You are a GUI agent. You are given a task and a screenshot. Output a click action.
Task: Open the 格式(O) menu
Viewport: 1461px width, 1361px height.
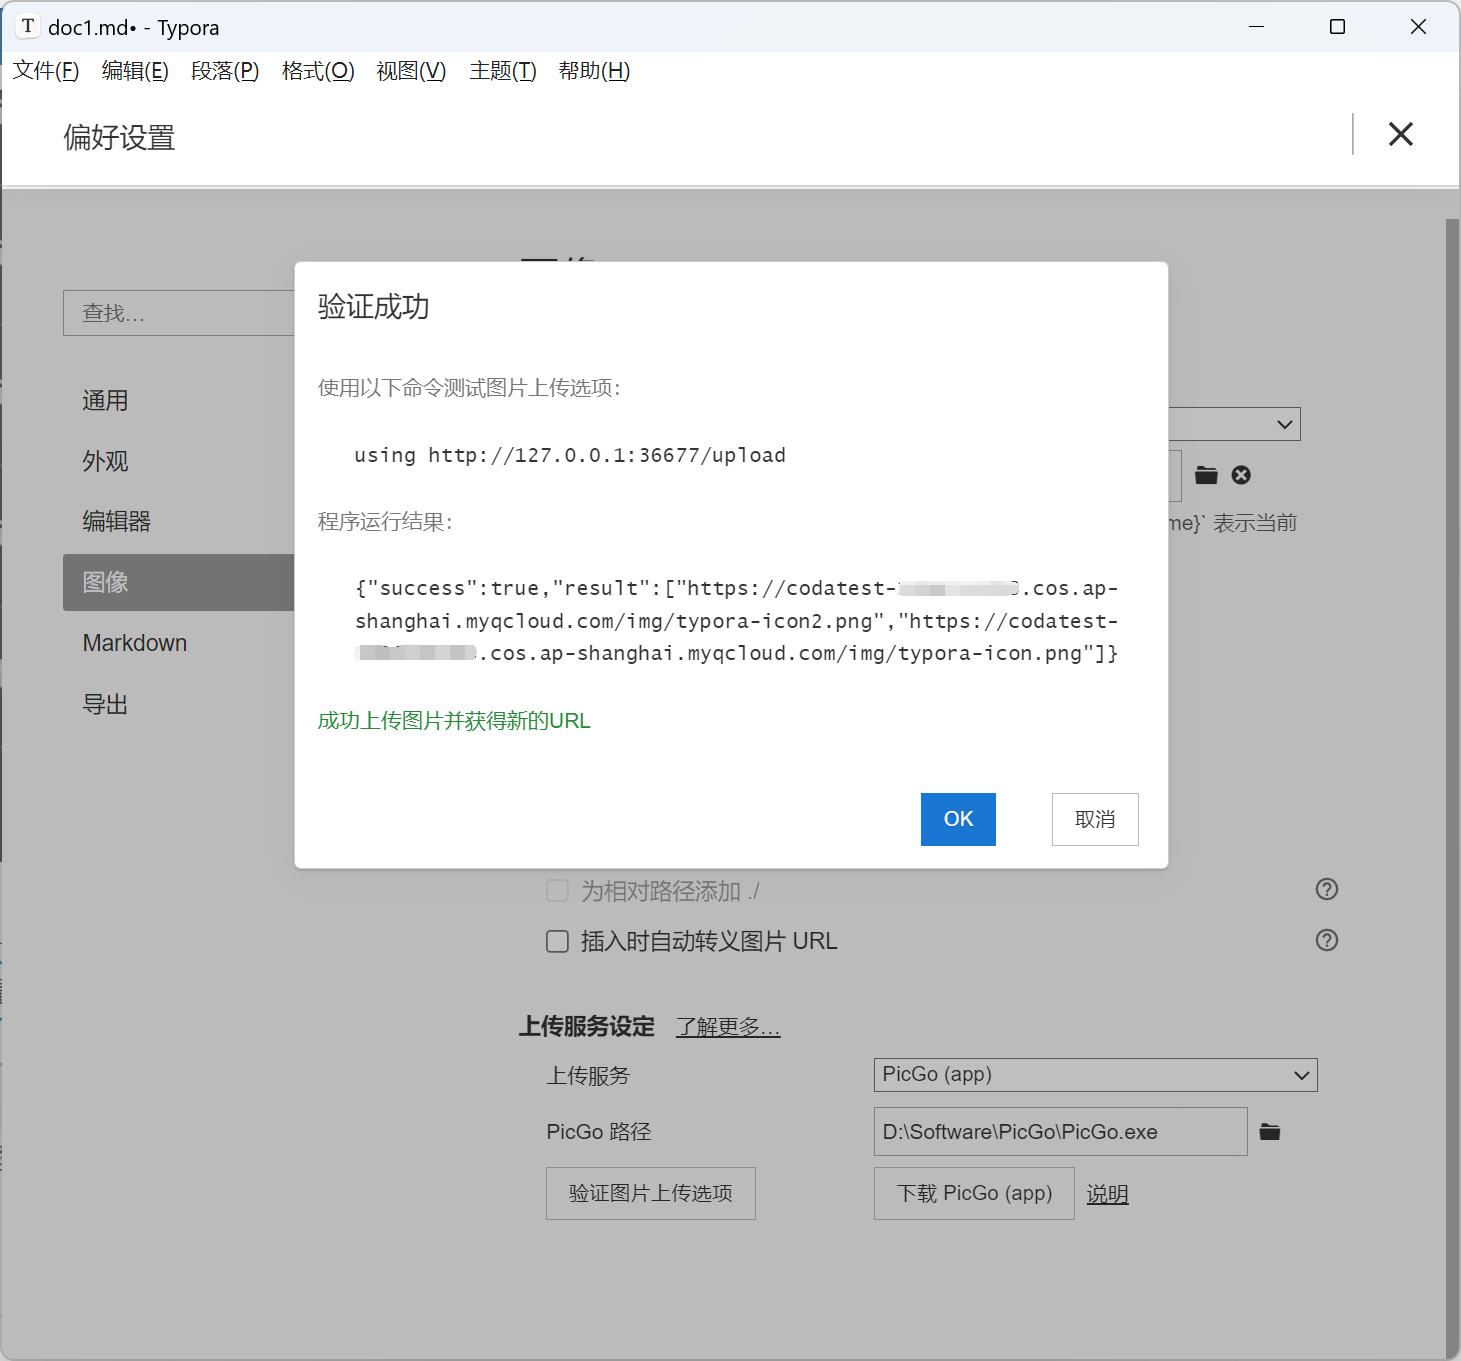318,71
